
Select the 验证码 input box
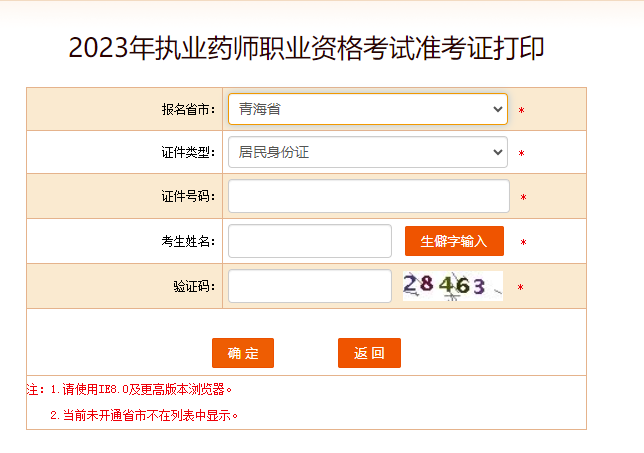coord(310,286)
